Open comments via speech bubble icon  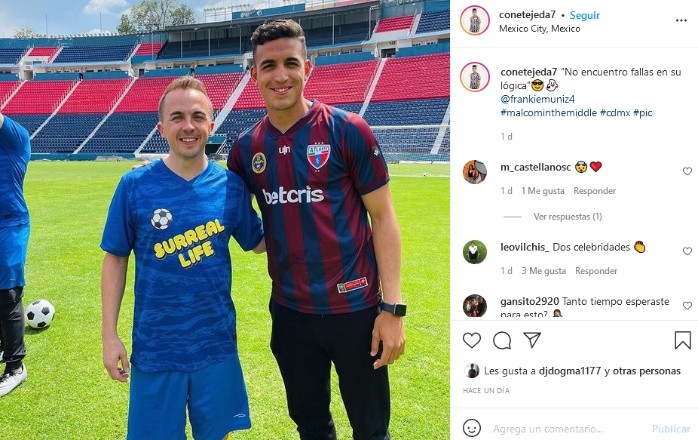tap(502, 341)
